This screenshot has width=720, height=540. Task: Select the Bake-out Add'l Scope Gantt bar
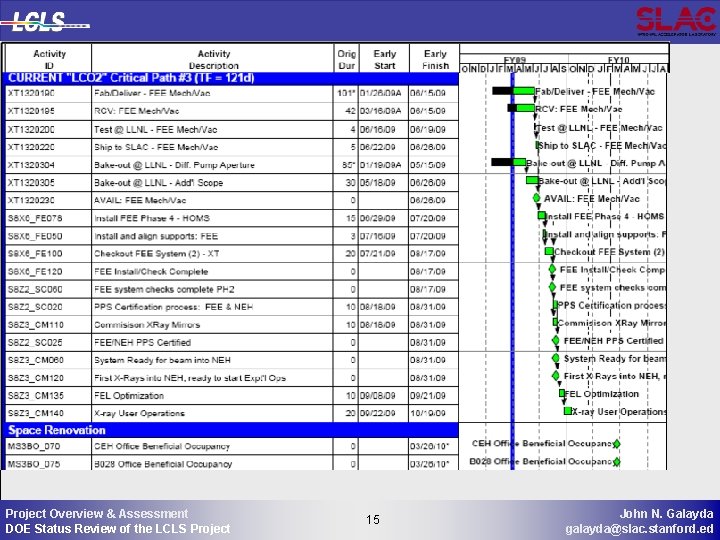coord(532,180)
